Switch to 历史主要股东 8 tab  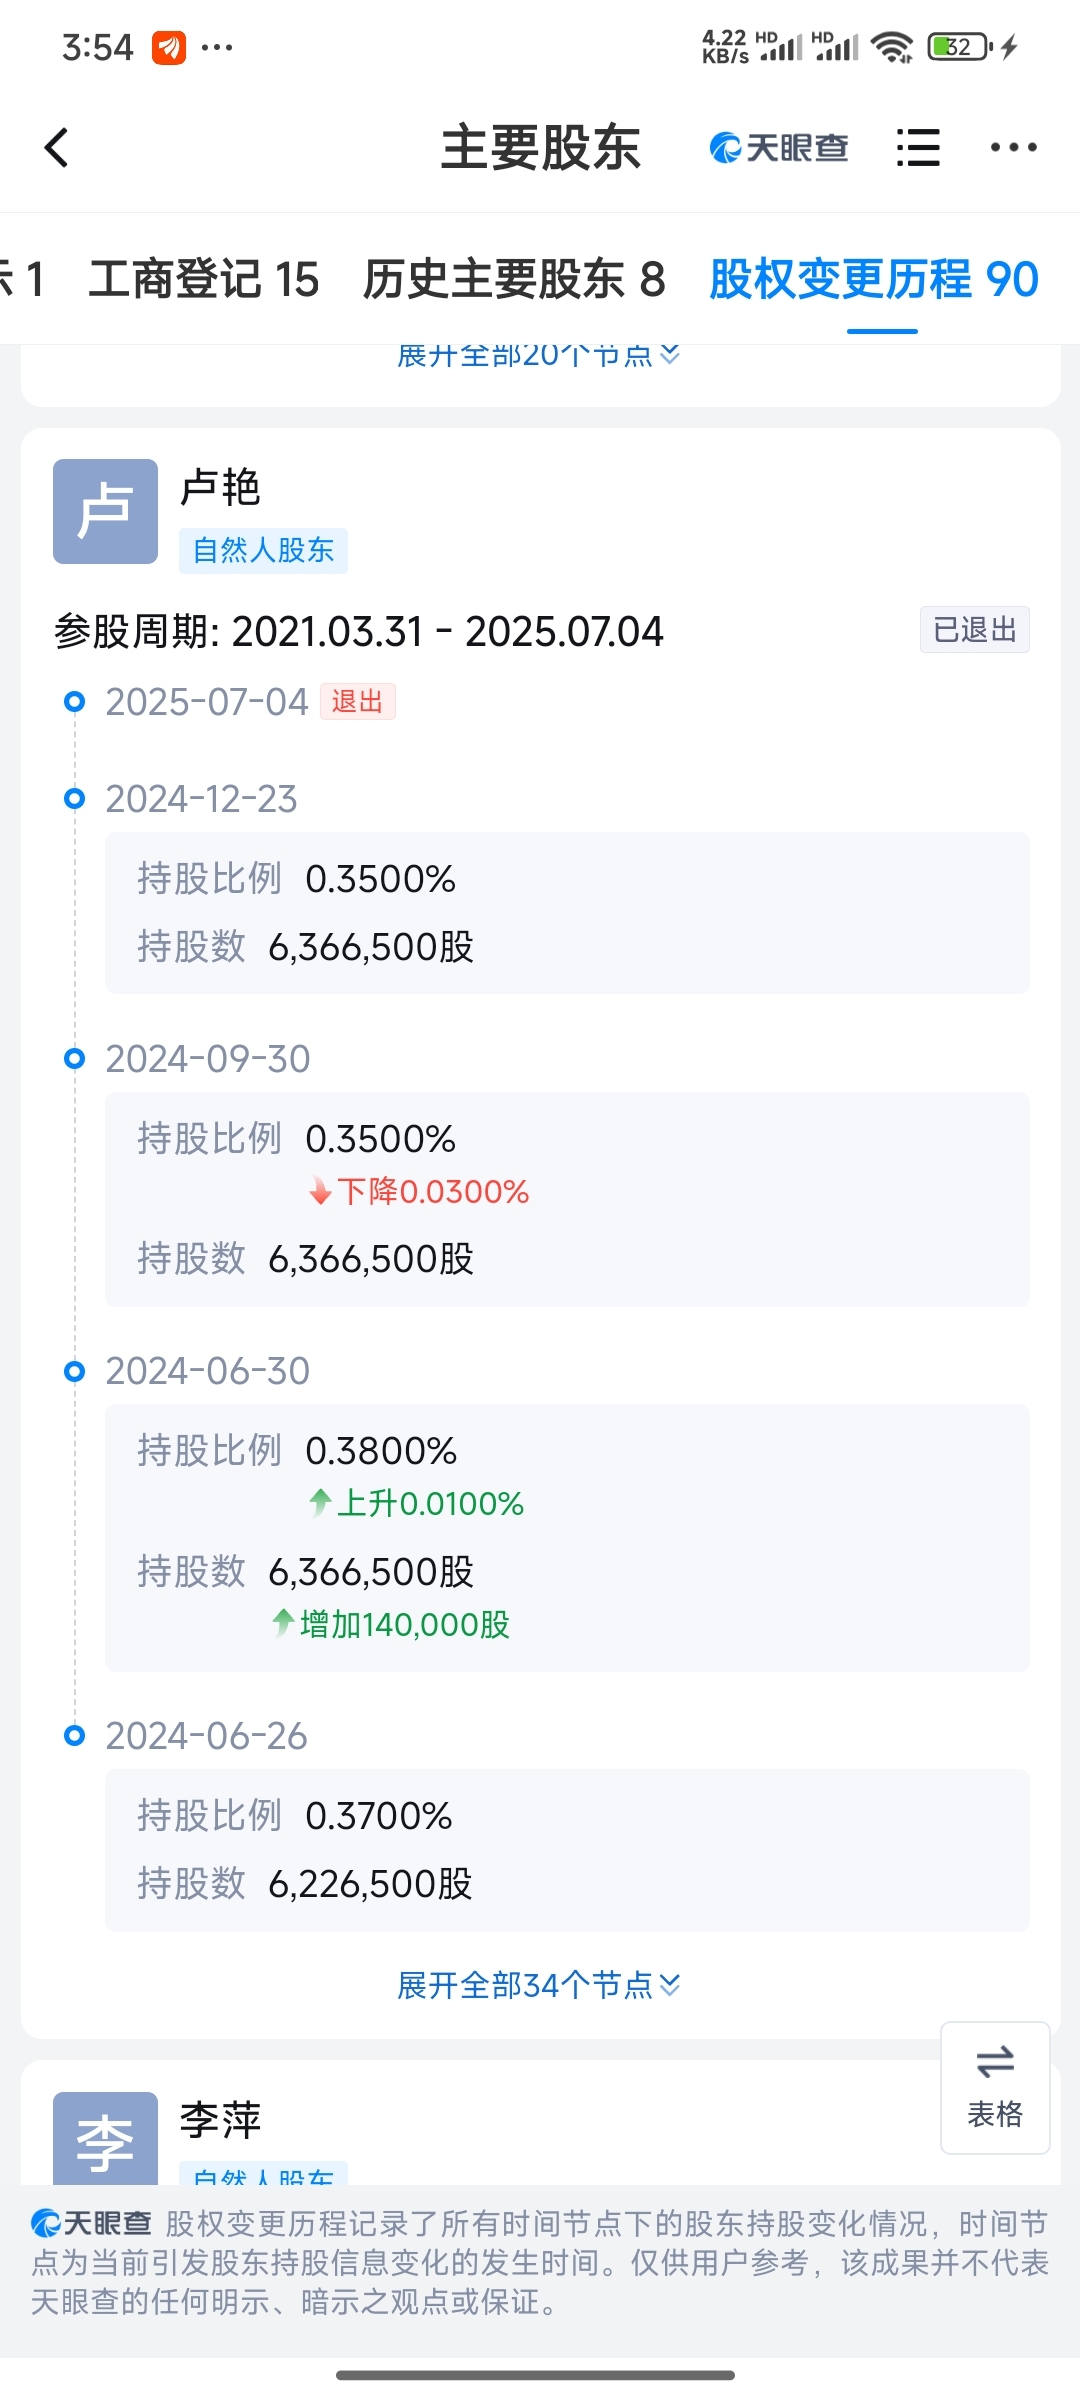coord(514,279)
